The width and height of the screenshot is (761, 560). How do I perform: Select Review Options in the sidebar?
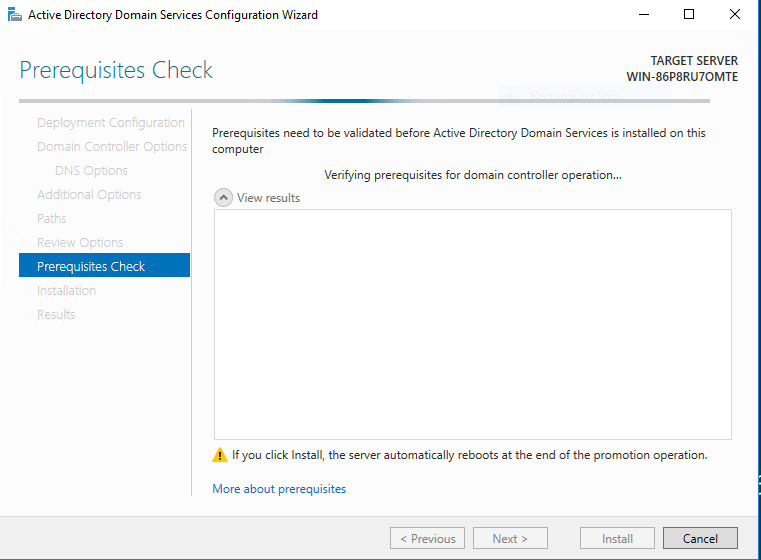pyautogui.click(x=80, y=243)
